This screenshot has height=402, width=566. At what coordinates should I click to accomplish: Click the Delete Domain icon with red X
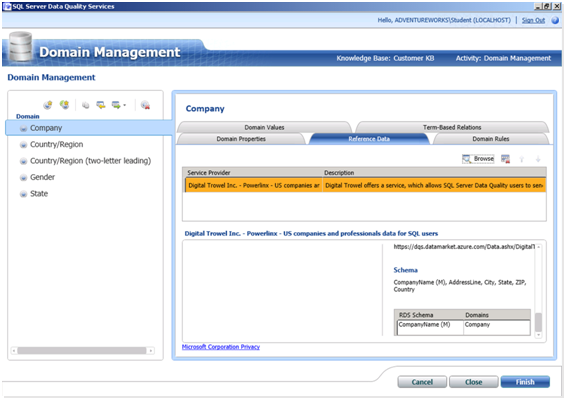click(x=145, y=105)
